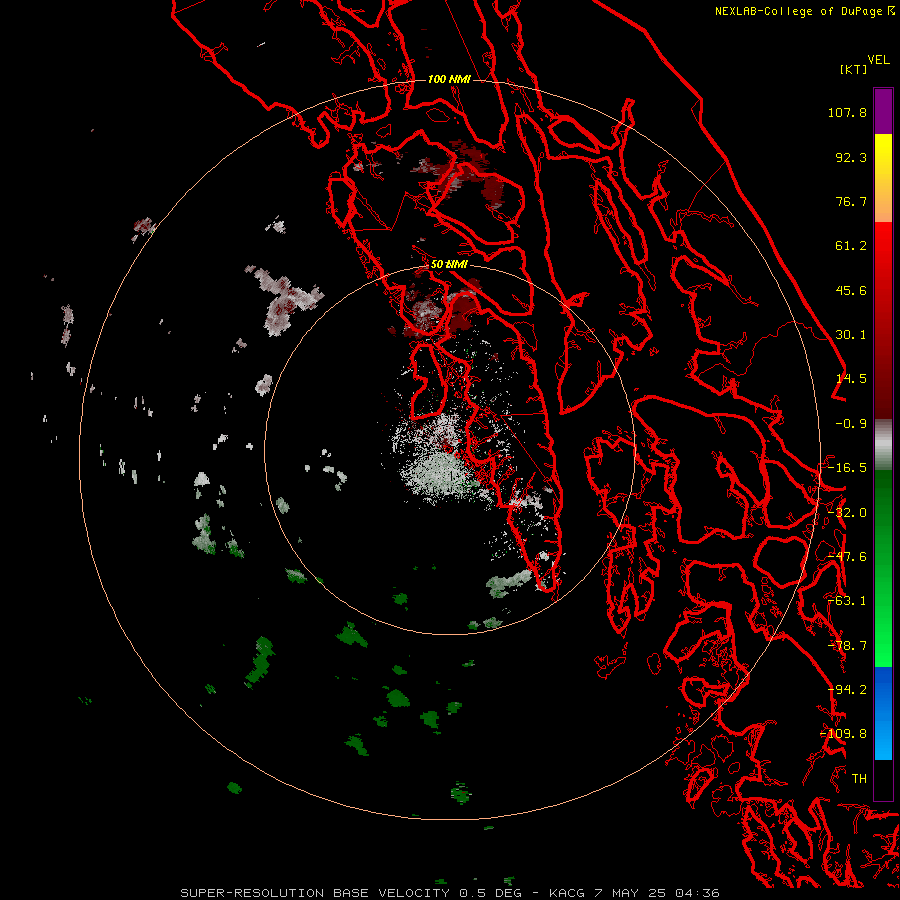This screenshot has width=900, height=900.
Task: Select the -63.1 legend value
Action: (847, 601)
